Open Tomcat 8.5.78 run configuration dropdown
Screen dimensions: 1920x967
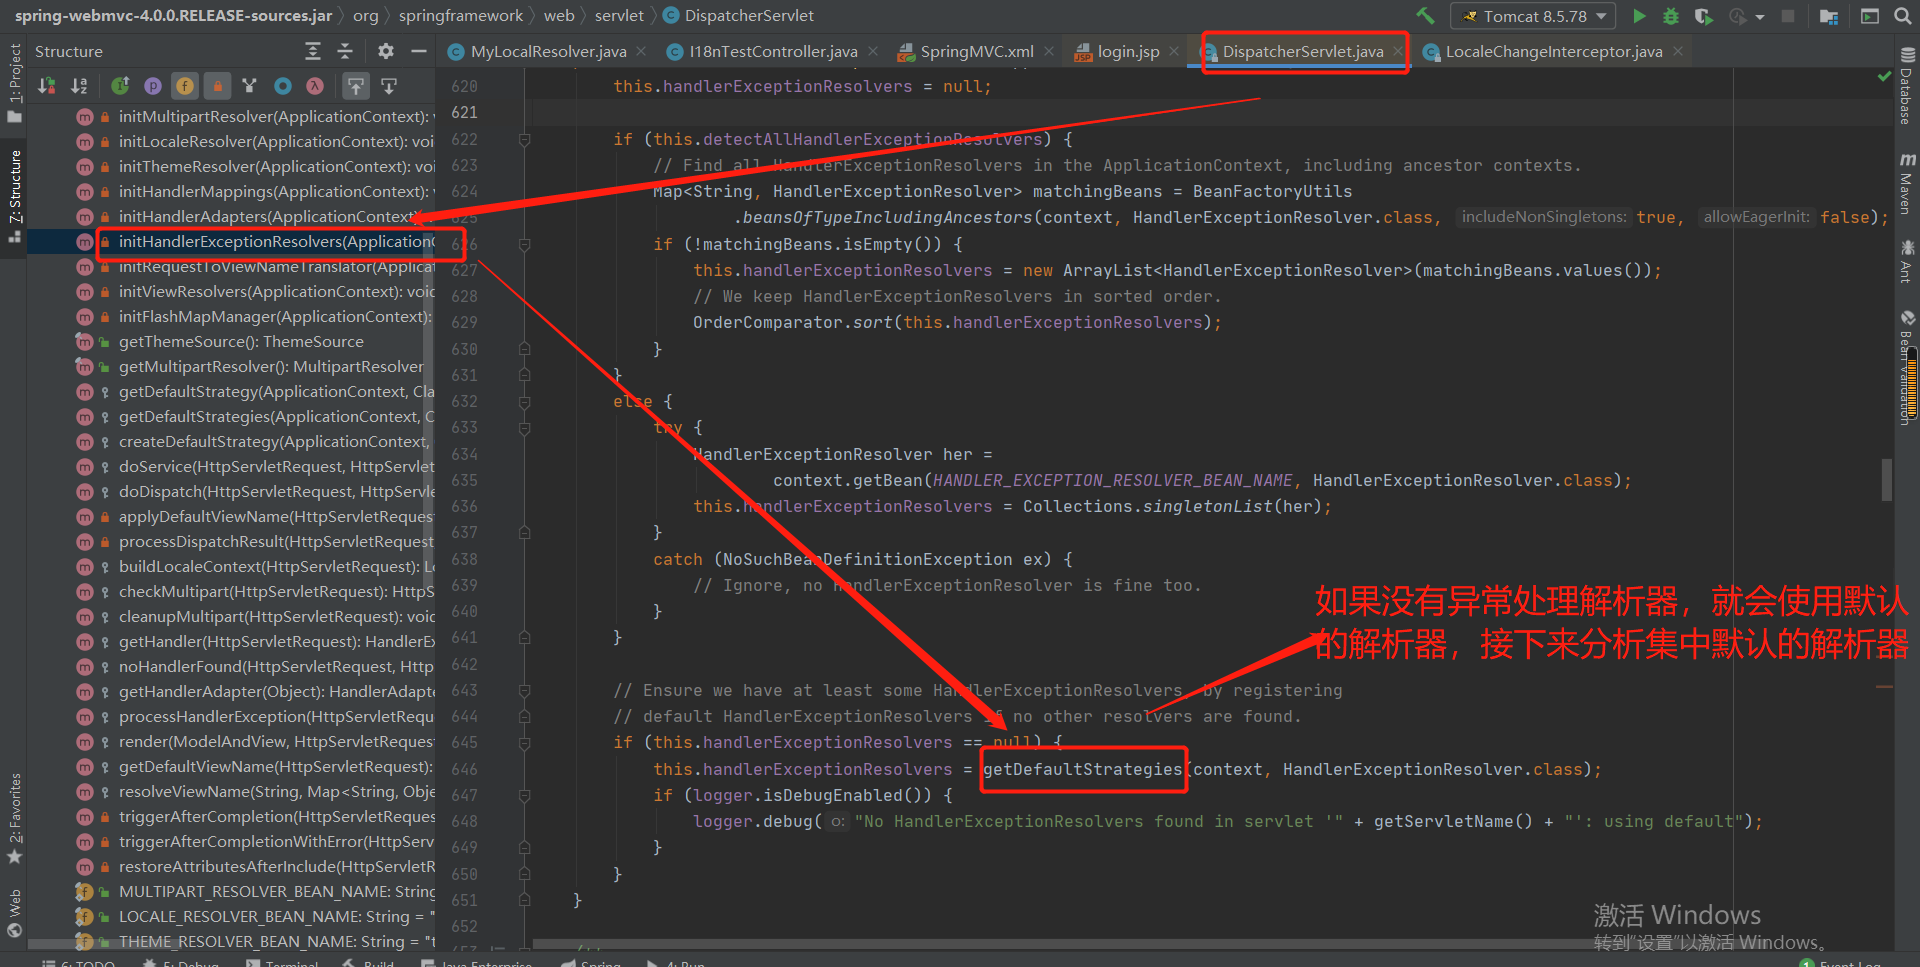(x=1534, y=16)
